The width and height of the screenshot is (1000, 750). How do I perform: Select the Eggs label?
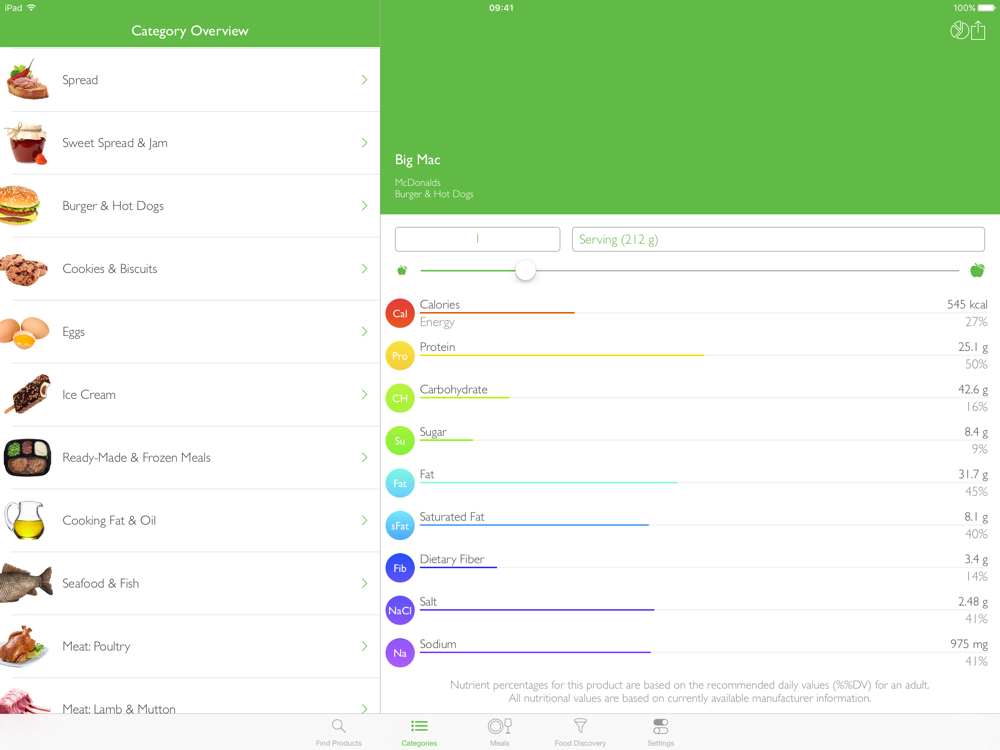click(73, 332)
